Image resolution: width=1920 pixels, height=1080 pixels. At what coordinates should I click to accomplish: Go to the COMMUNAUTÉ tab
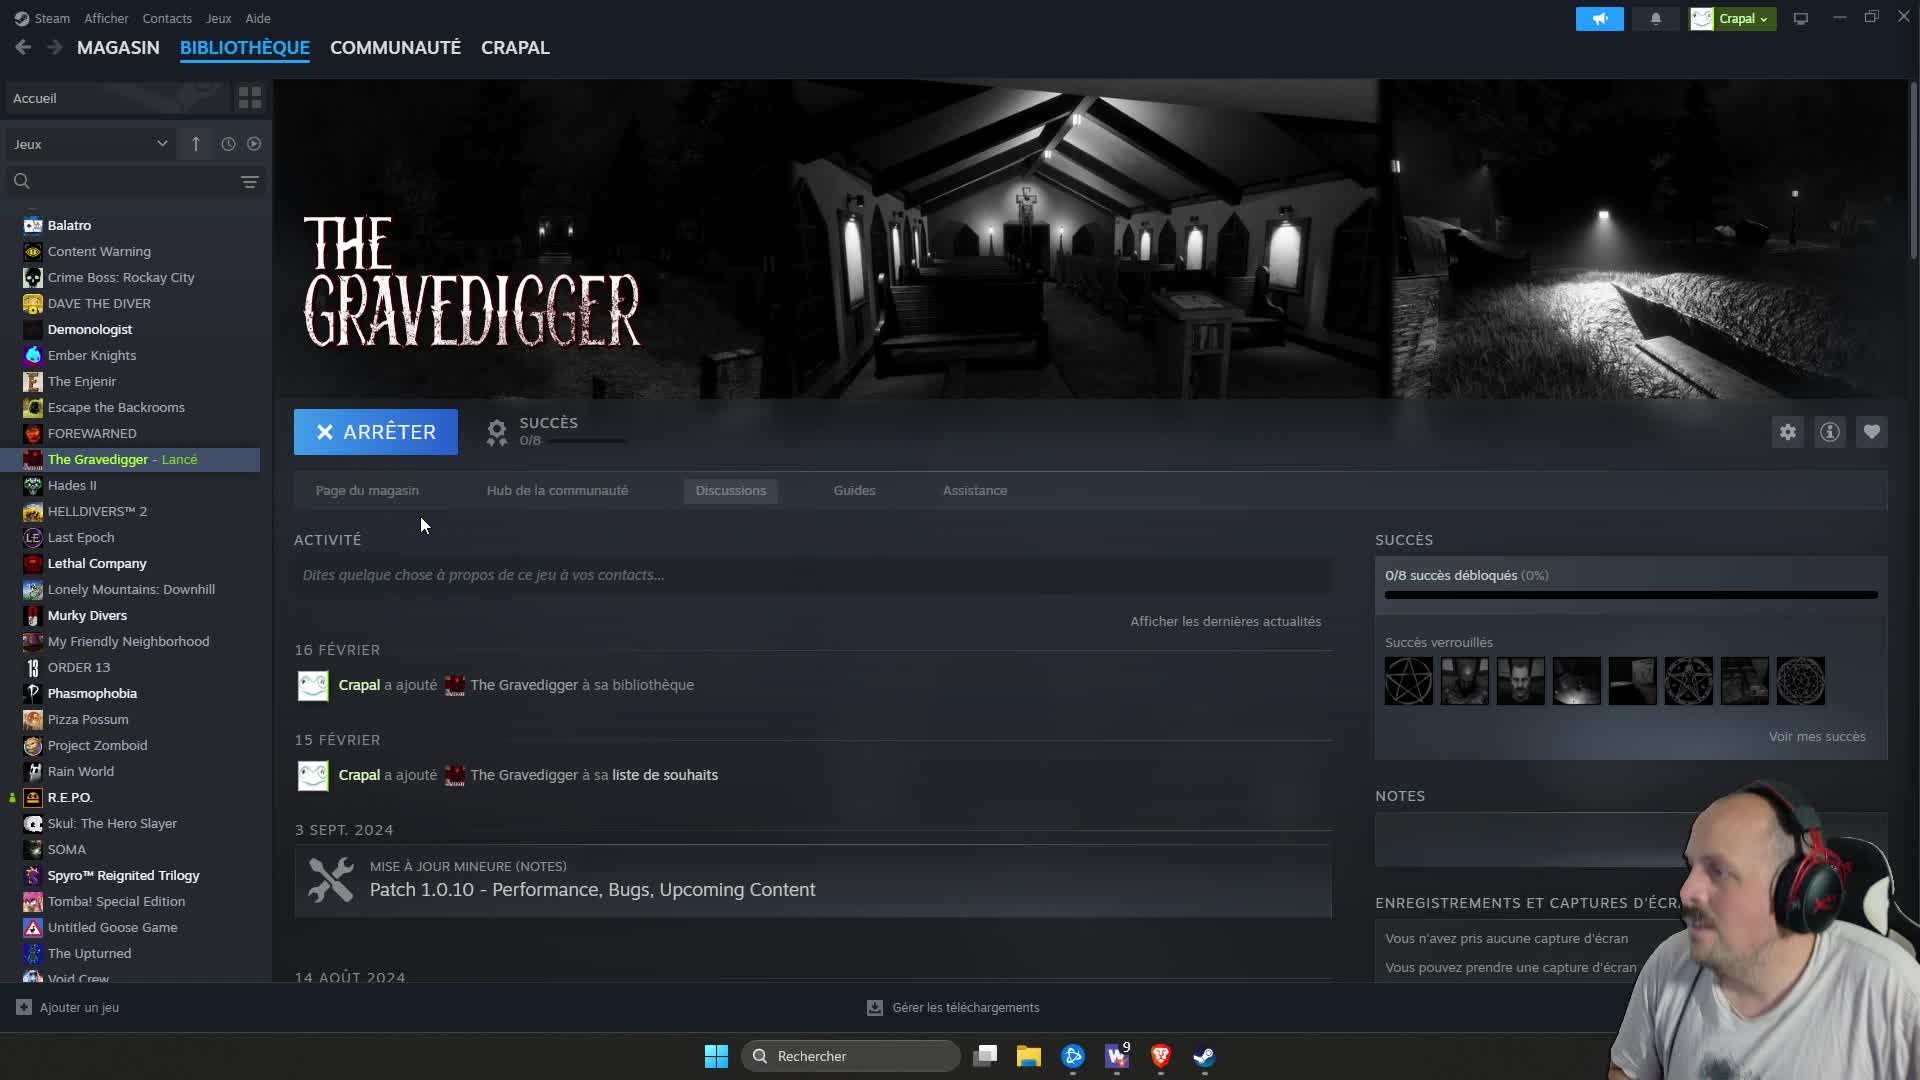pos(395,47)
